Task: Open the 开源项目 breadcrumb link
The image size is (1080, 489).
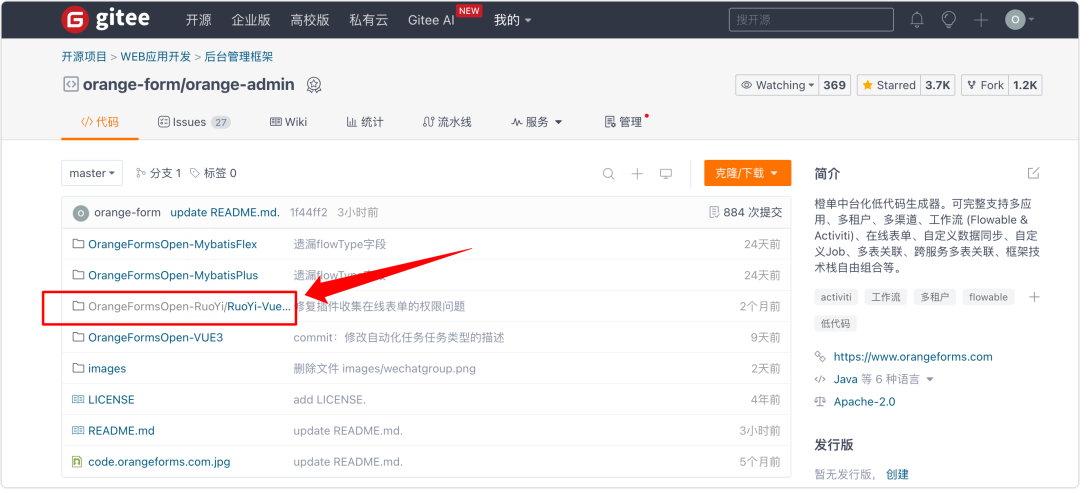Action: 84,56
